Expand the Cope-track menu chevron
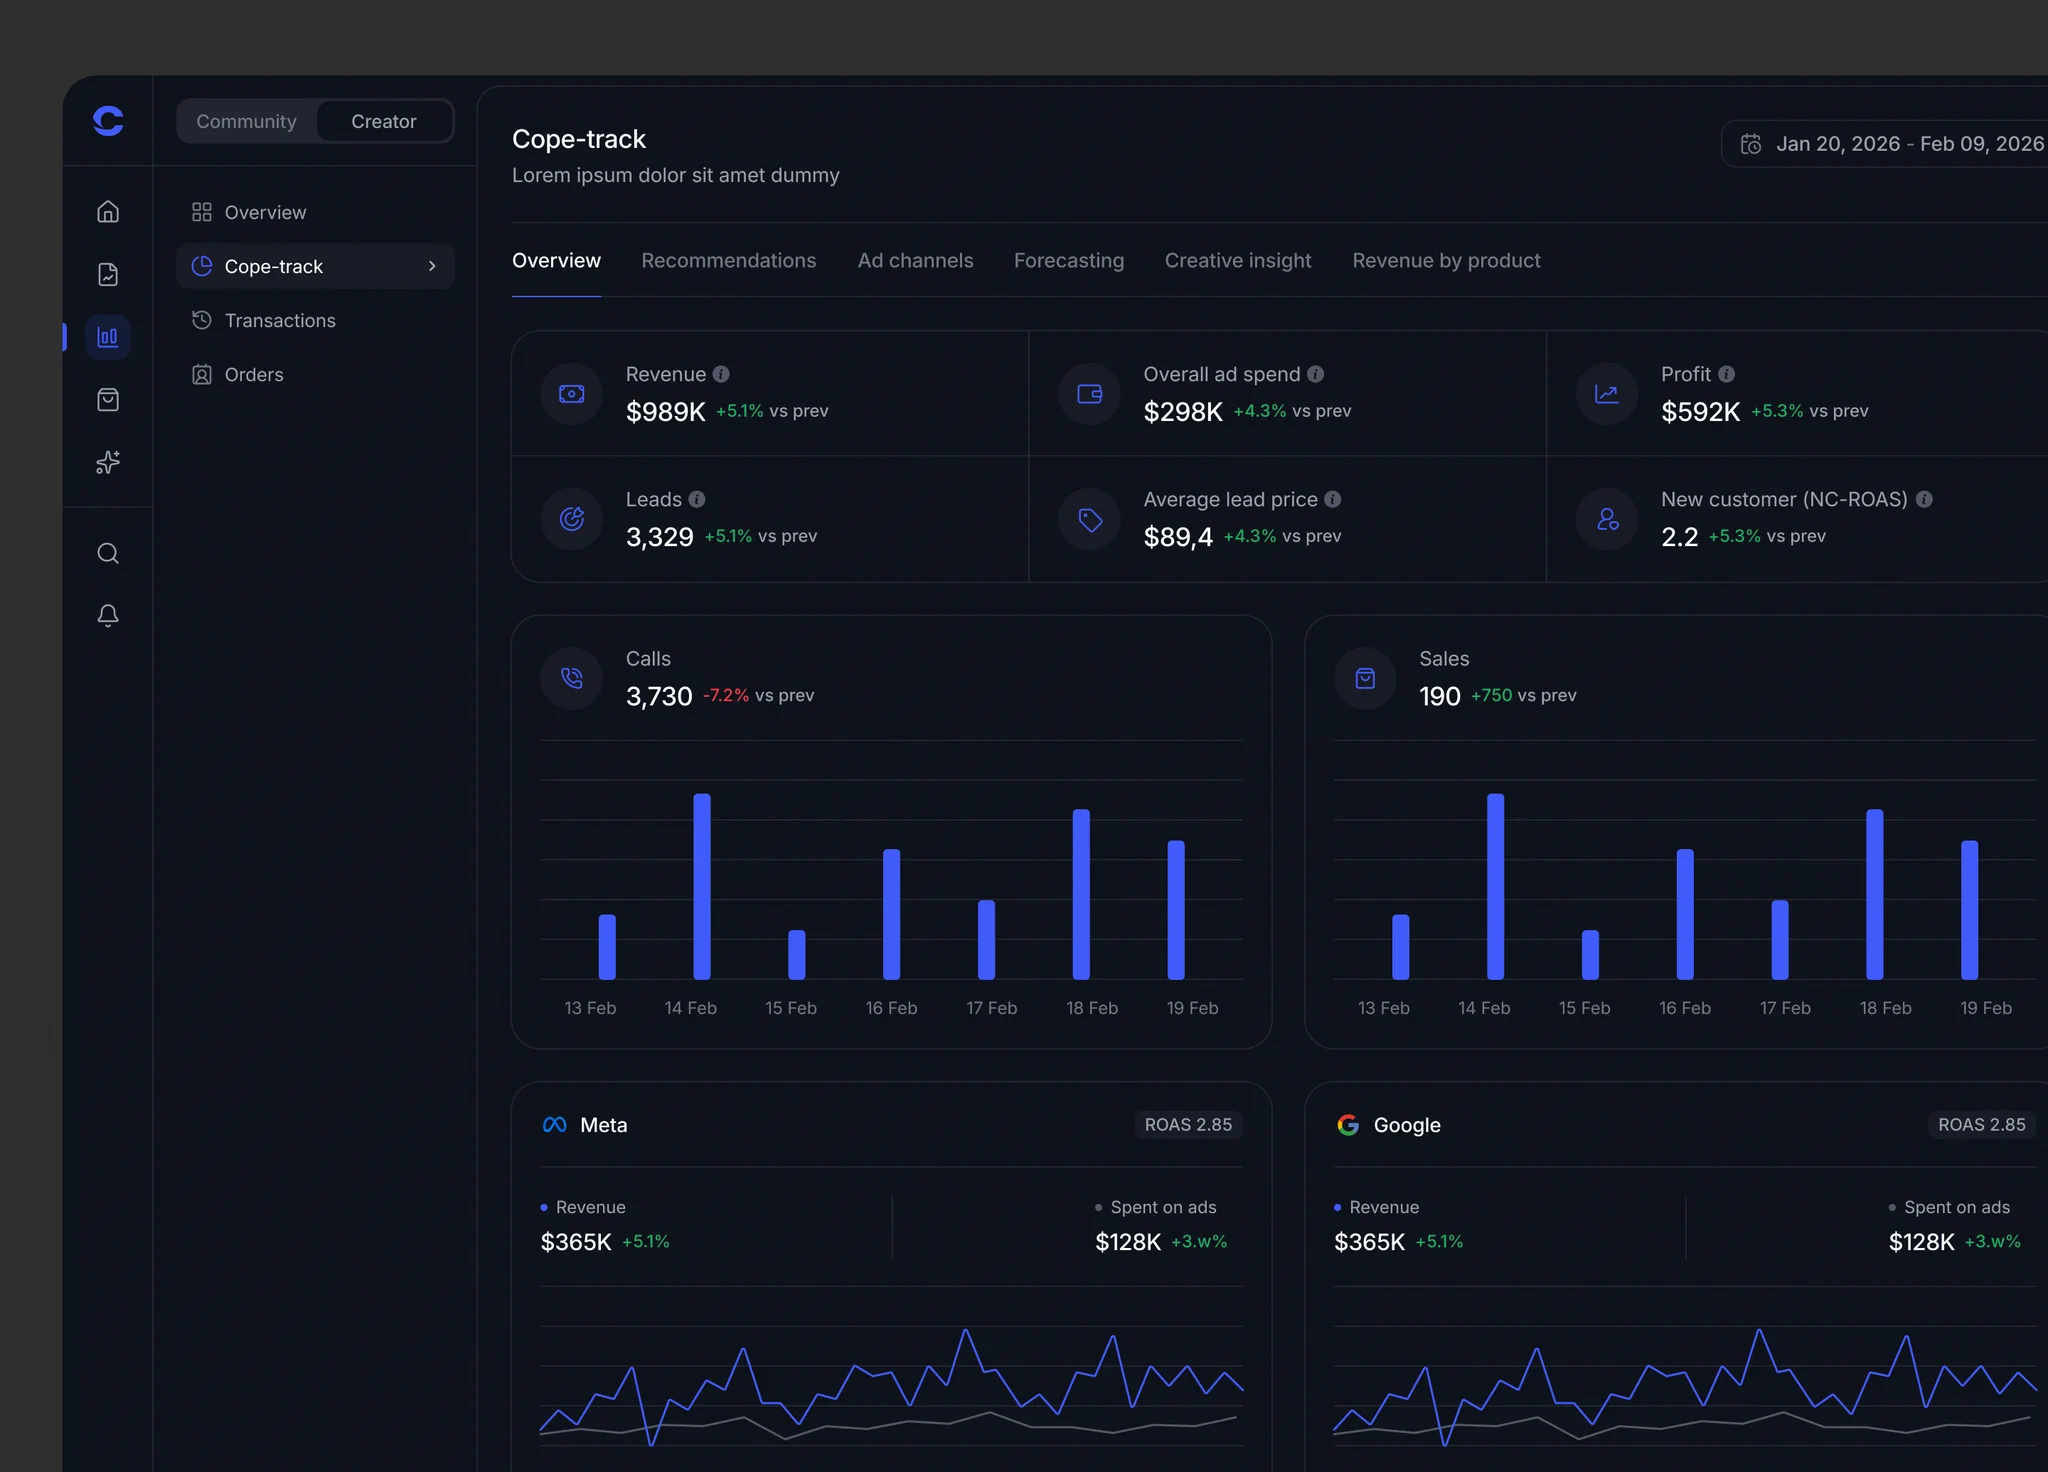The width and height of the screenshot is (2048, 1472). [x=432, y=266]
